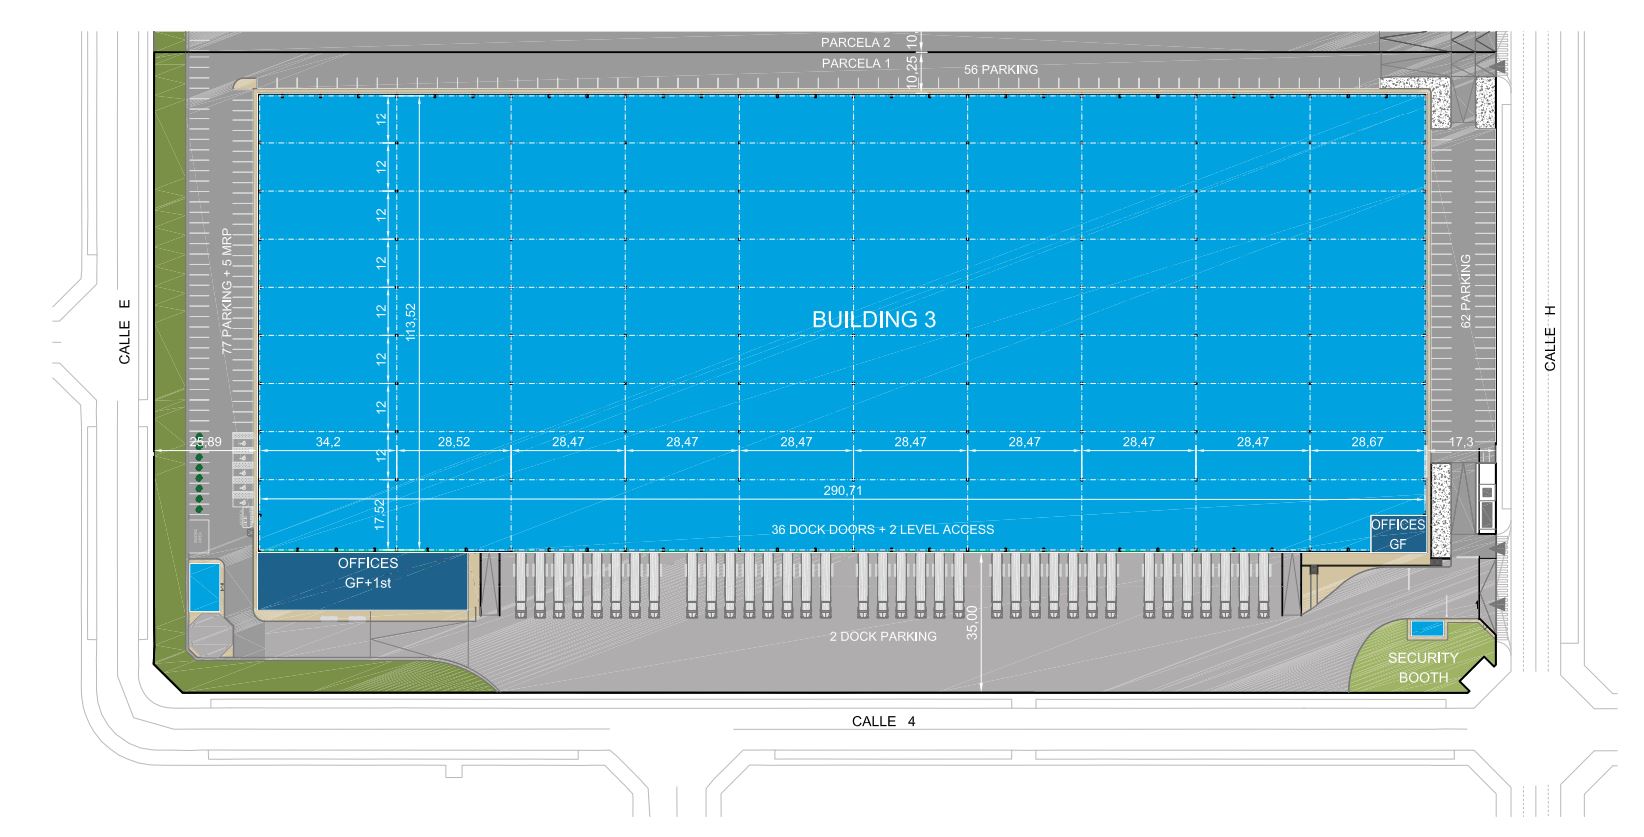Click the CALLE H street label

pos(1550,337)
